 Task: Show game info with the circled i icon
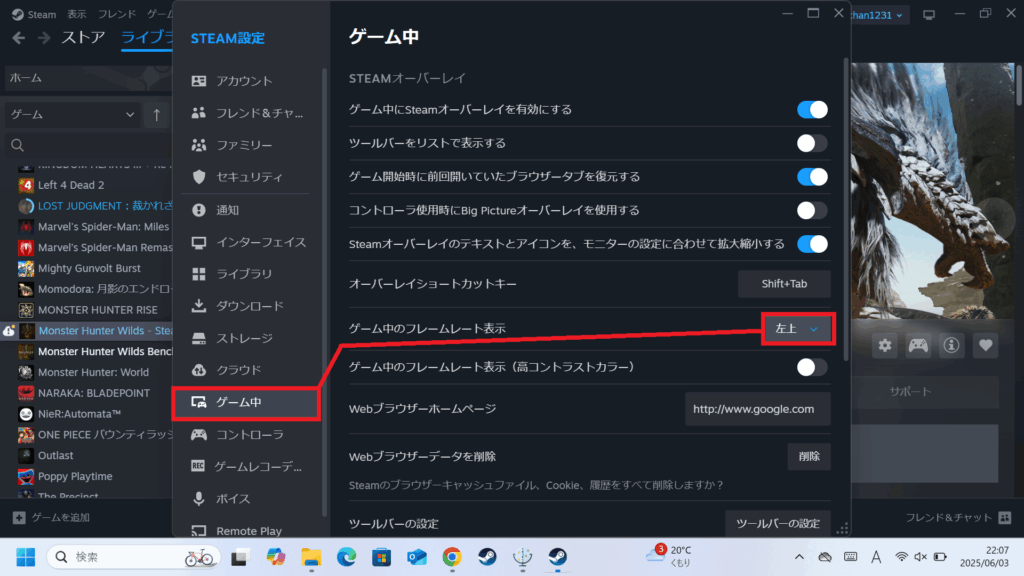[952, 345]
